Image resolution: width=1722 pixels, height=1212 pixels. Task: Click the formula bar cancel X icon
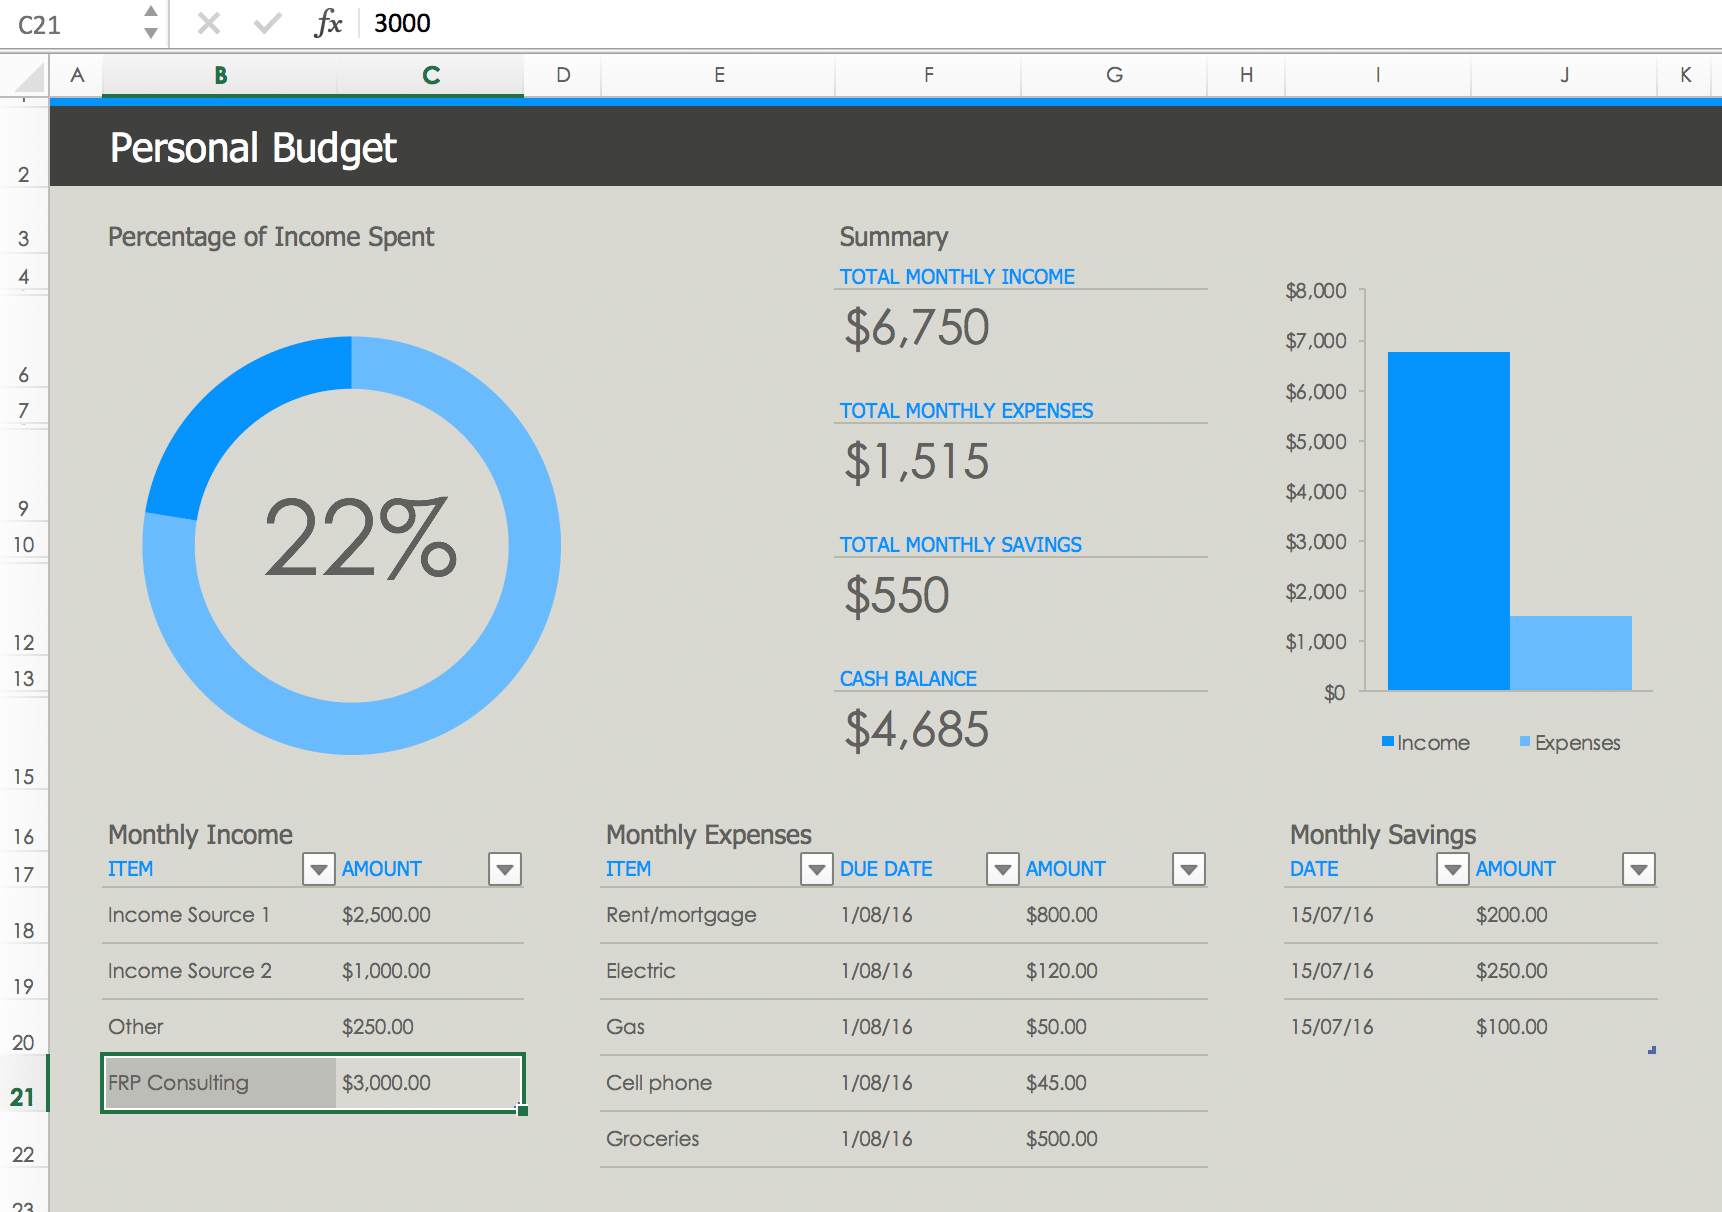pos(209,23)
